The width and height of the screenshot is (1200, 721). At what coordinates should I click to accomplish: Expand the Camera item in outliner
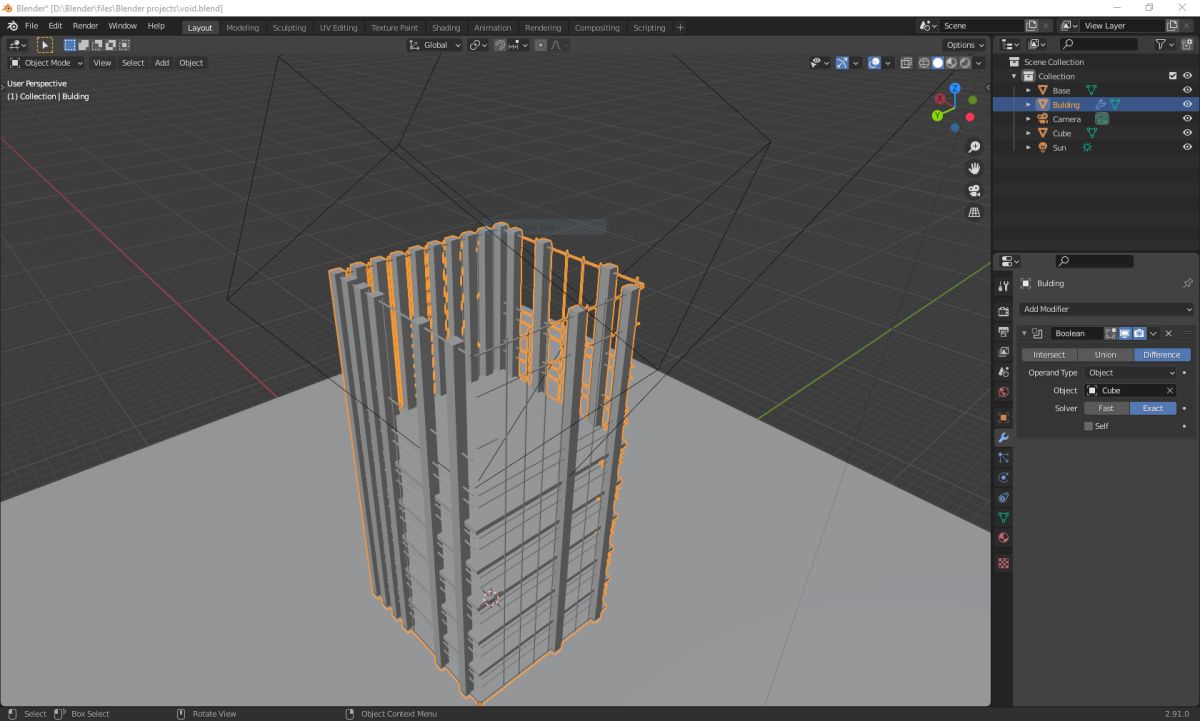[1028, 119]
